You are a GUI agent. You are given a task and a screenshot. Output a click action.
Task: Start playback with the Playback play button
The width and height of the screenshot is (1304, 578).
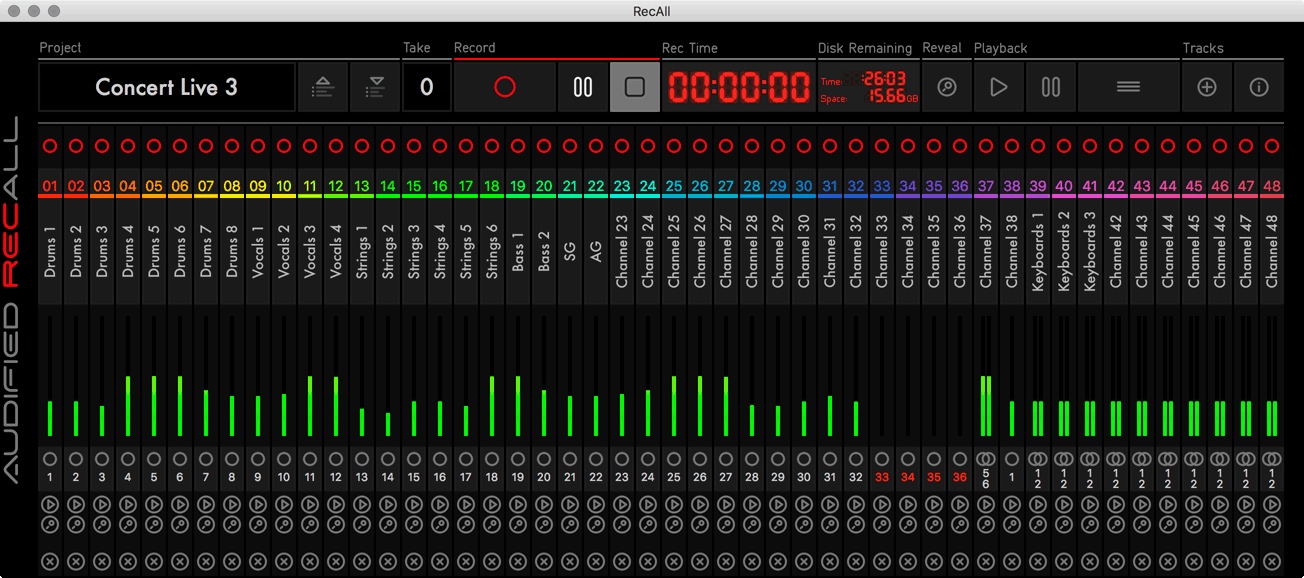tap(998, 87)
